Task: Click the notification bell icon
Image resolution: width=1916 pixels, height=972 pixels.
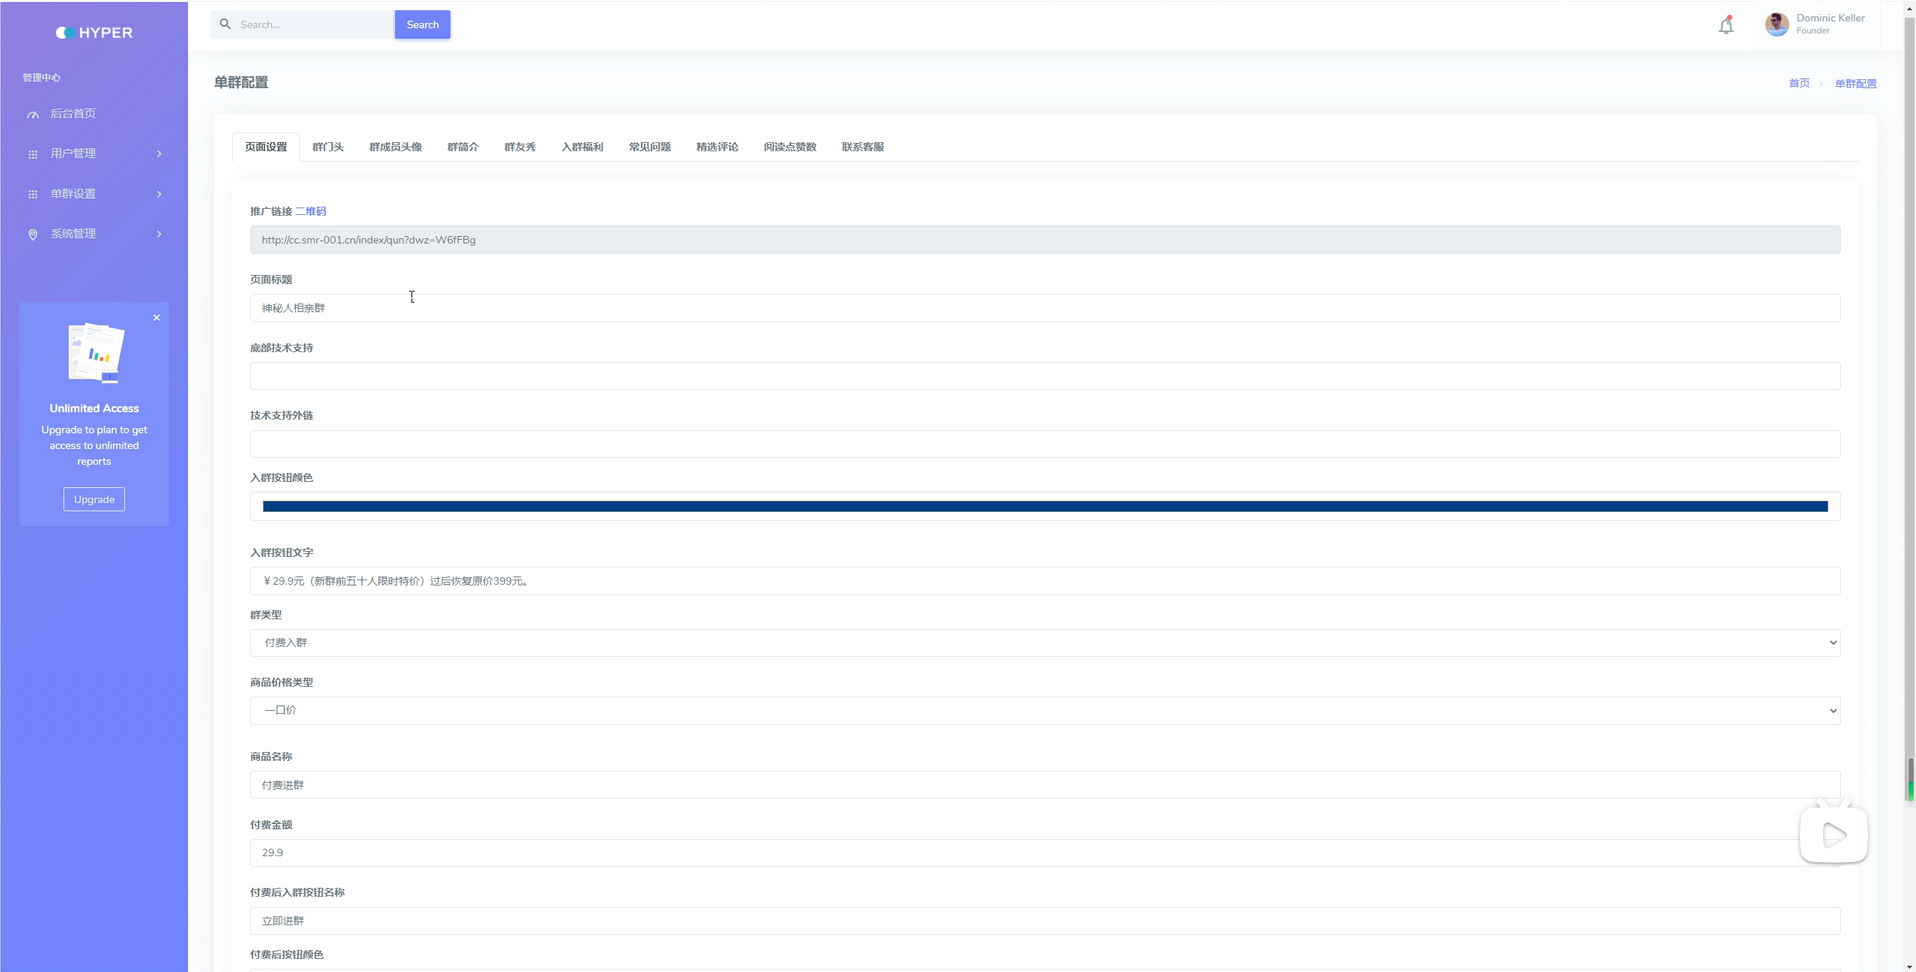Action: click(x=1726, y=26)
